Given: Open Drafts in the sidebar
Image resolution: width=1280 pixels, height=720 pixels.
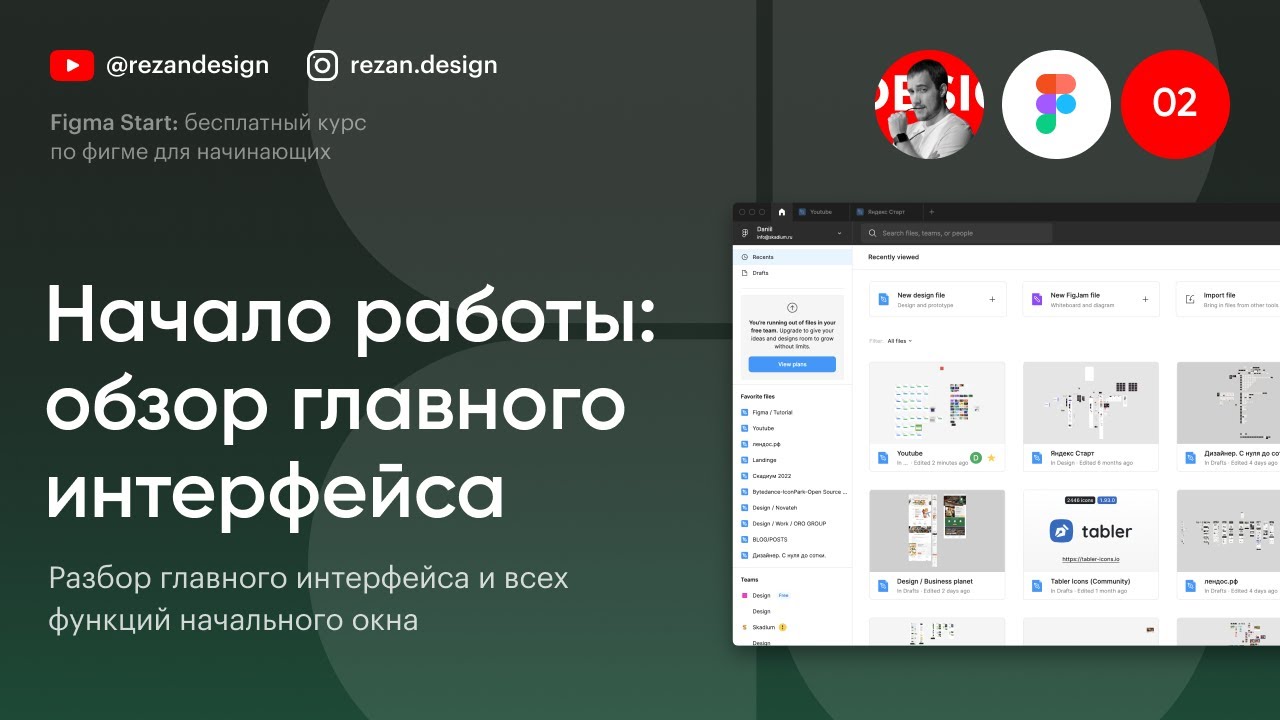Looking at the screenshot, I should 792,273.
